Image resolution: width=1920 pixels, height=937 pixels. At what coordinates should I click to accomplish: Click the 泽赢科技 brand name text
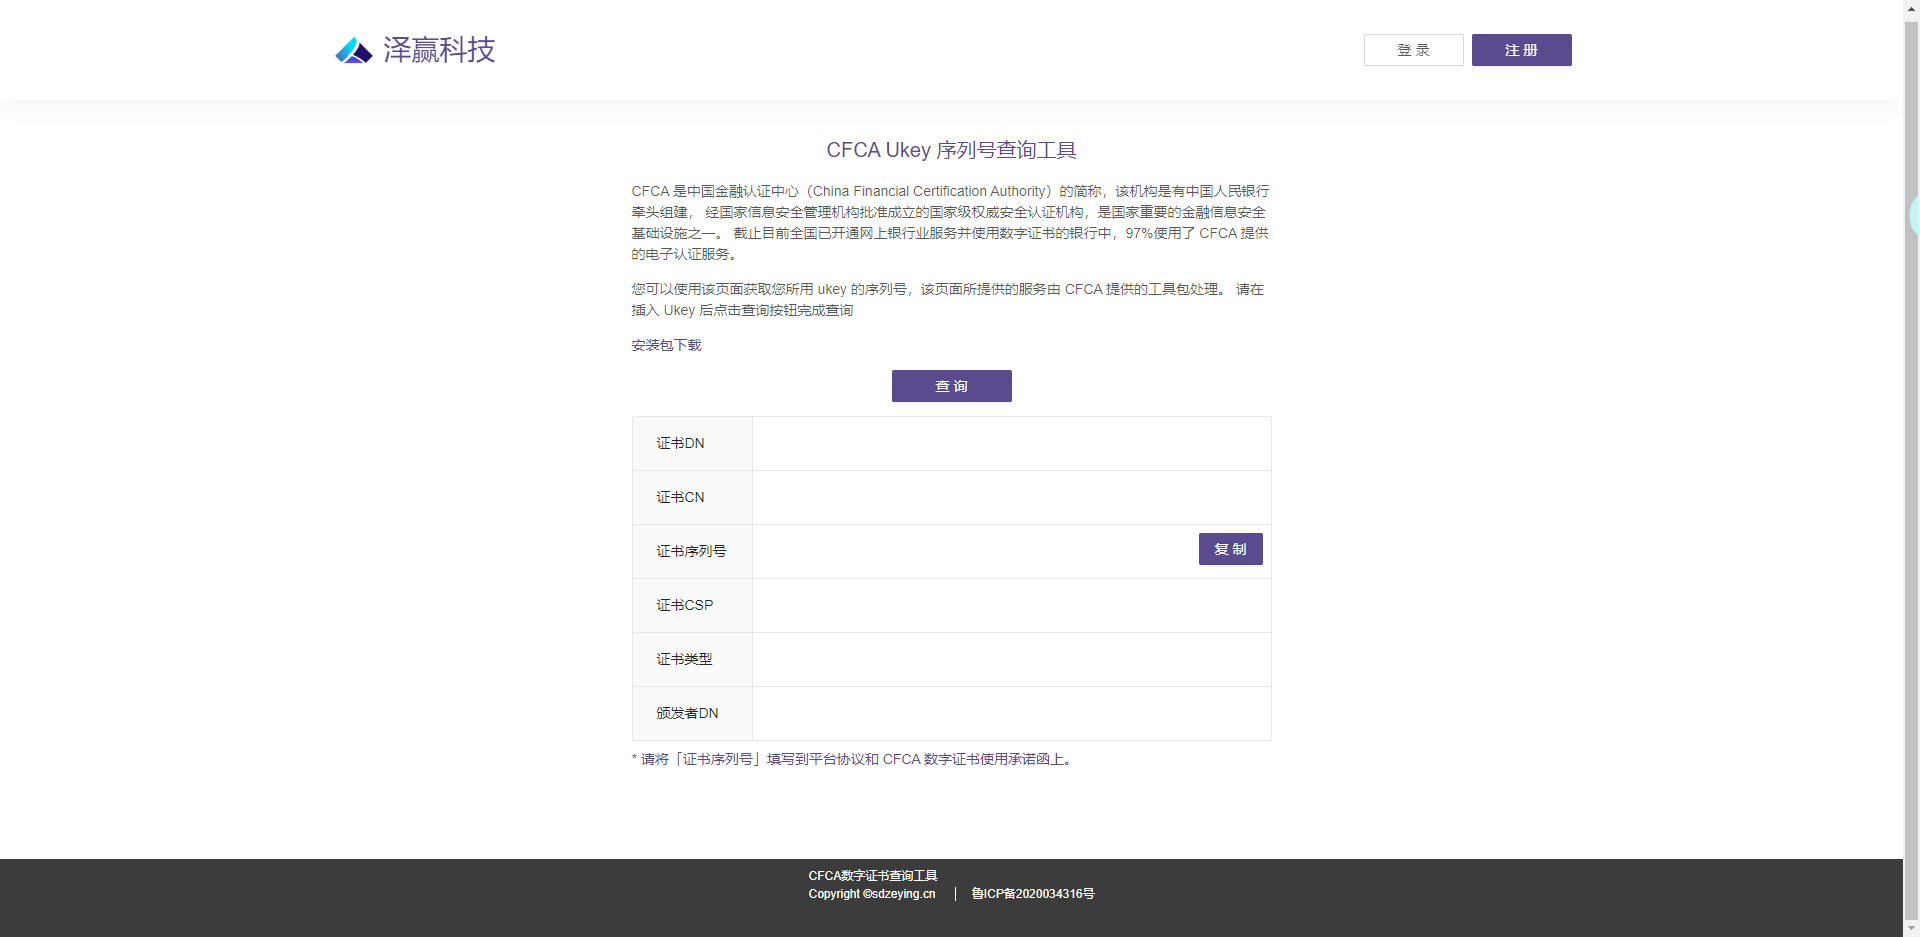point(439,50)
